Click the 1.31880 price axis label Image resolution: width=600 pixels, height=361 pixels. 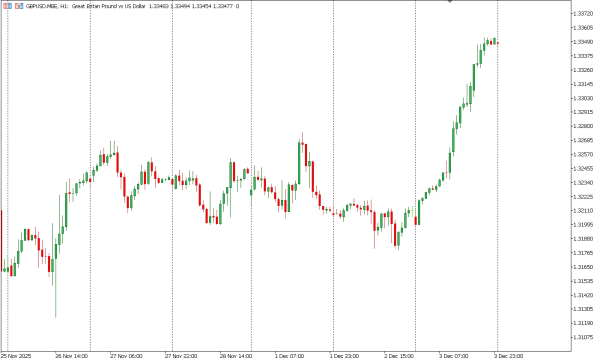pos(582,239)
